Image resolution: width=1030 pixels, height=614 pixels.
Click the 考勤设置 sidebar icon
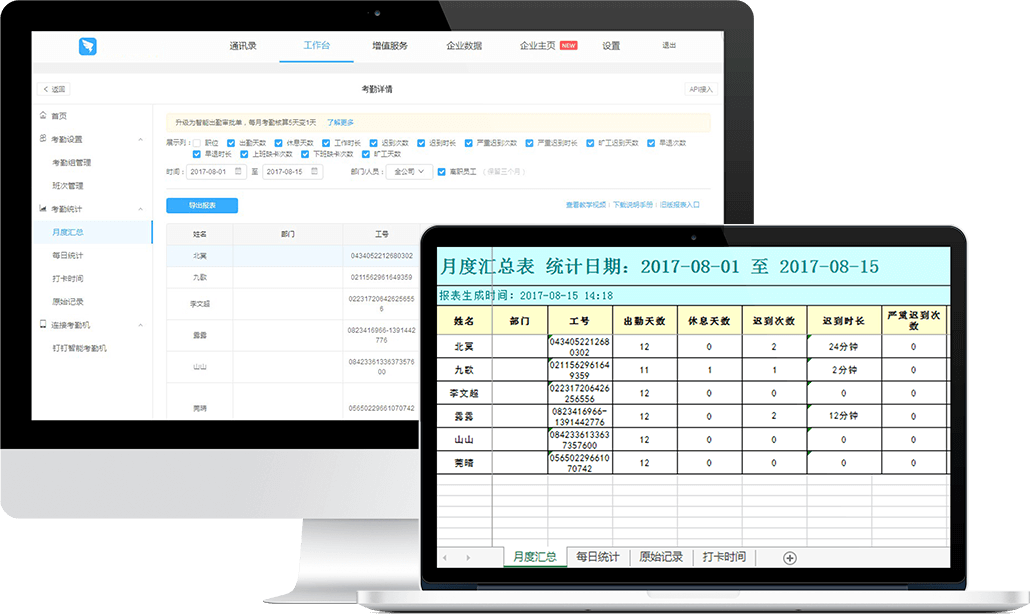(x=42, y=139)
